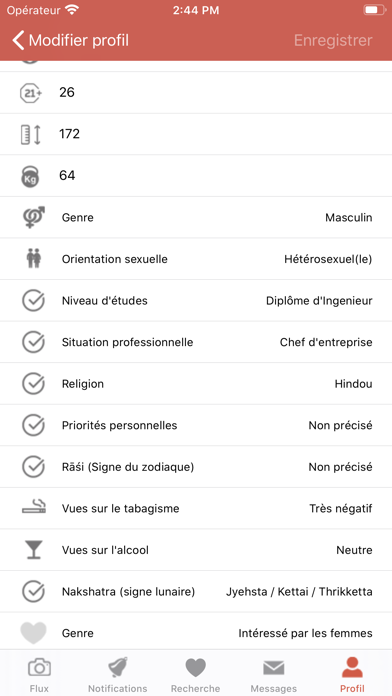
Task: Edit the weight field showing 64
Action: [196, 176]
